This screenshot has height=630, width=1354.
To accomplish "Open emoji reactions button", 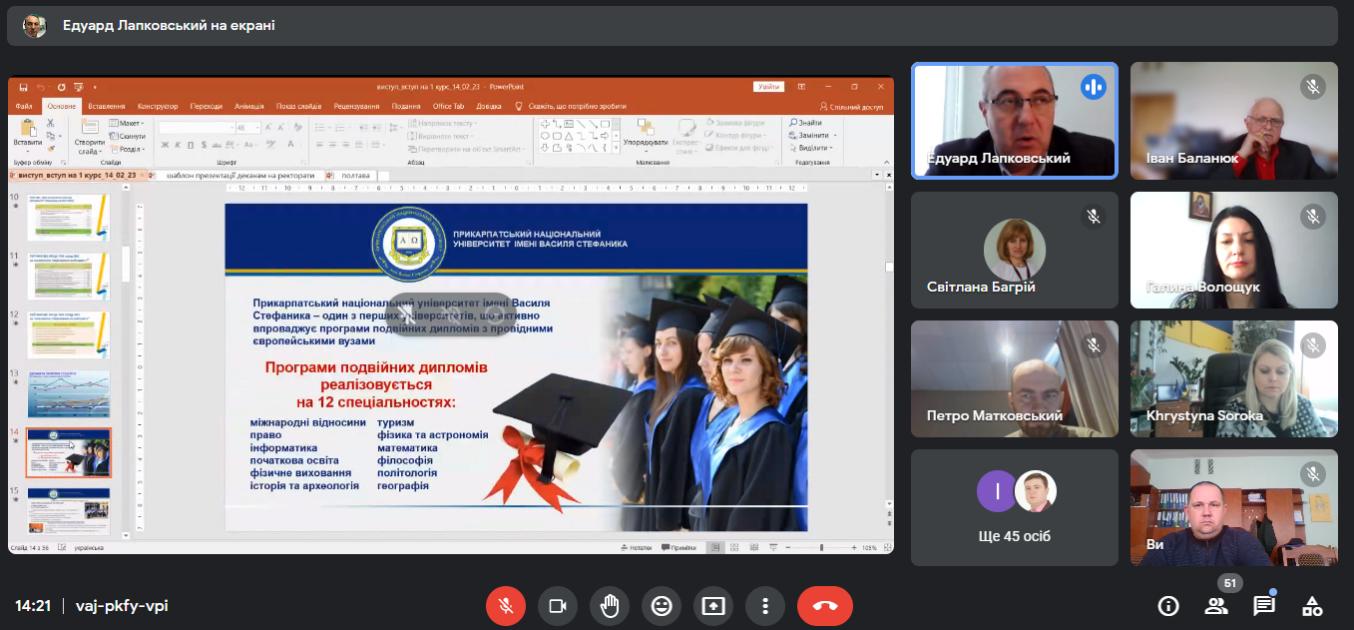I will click(661, 606).
